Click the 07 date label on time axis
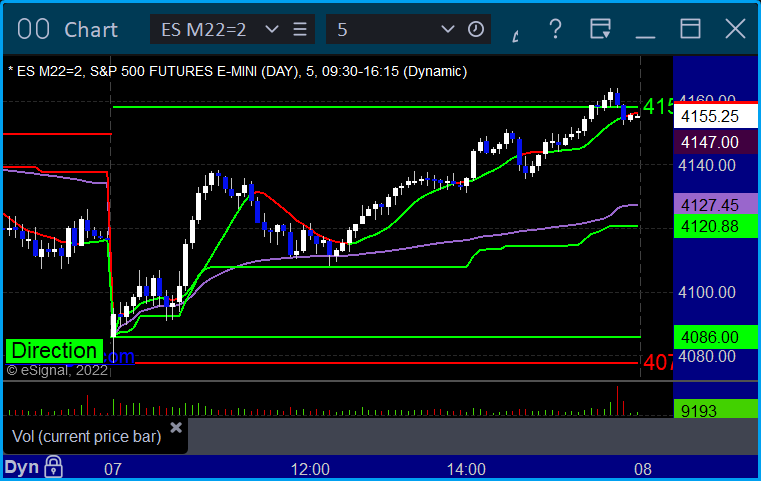 point(113,469)
